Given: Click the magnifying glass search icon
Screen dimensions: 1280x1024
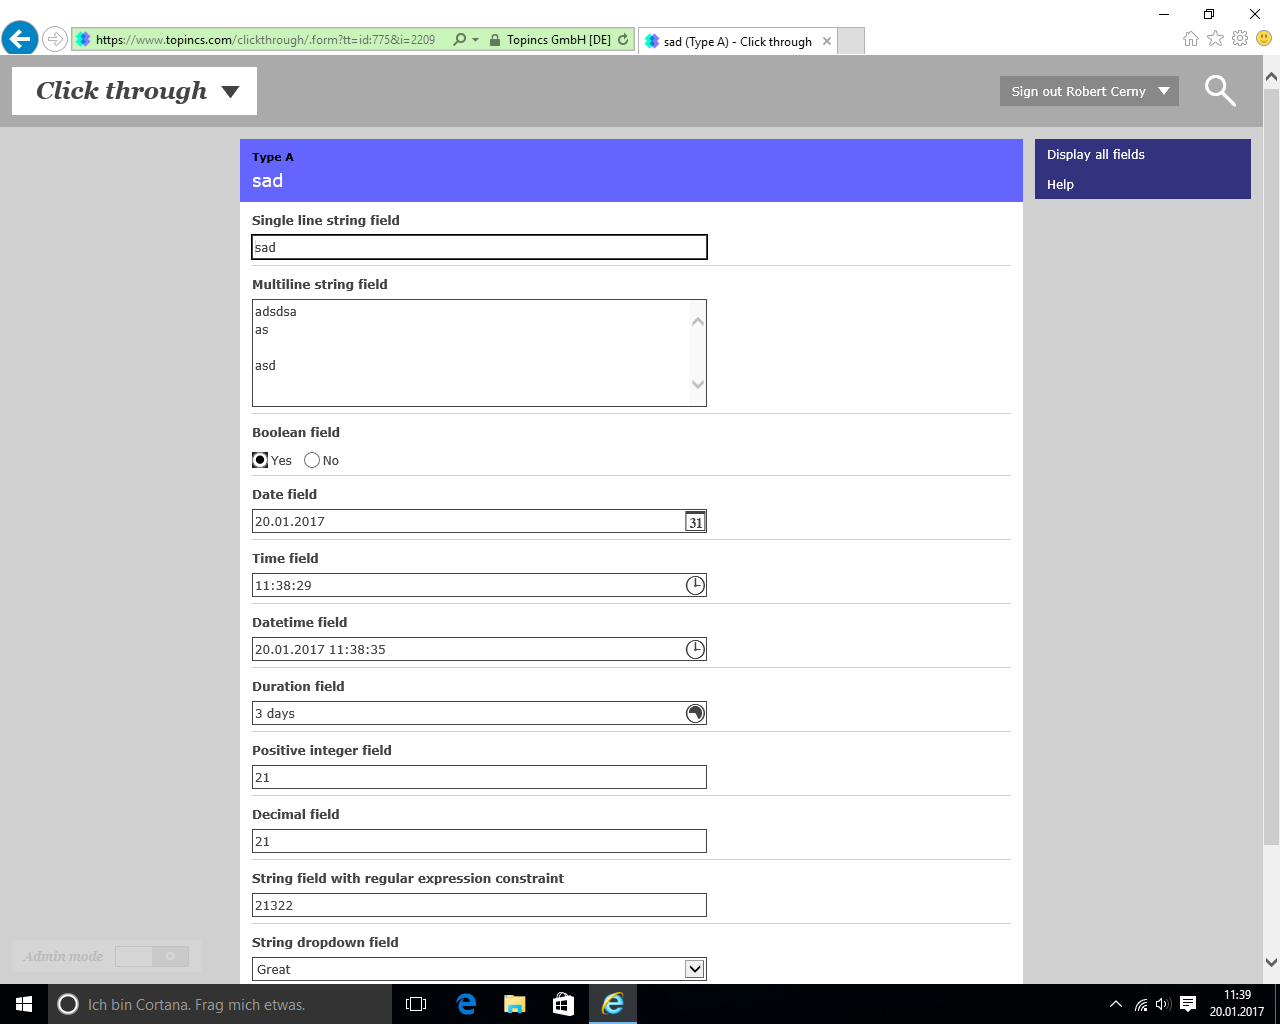Looking at the screenshot, I should pyautogui.click(x=1219, y=91).
